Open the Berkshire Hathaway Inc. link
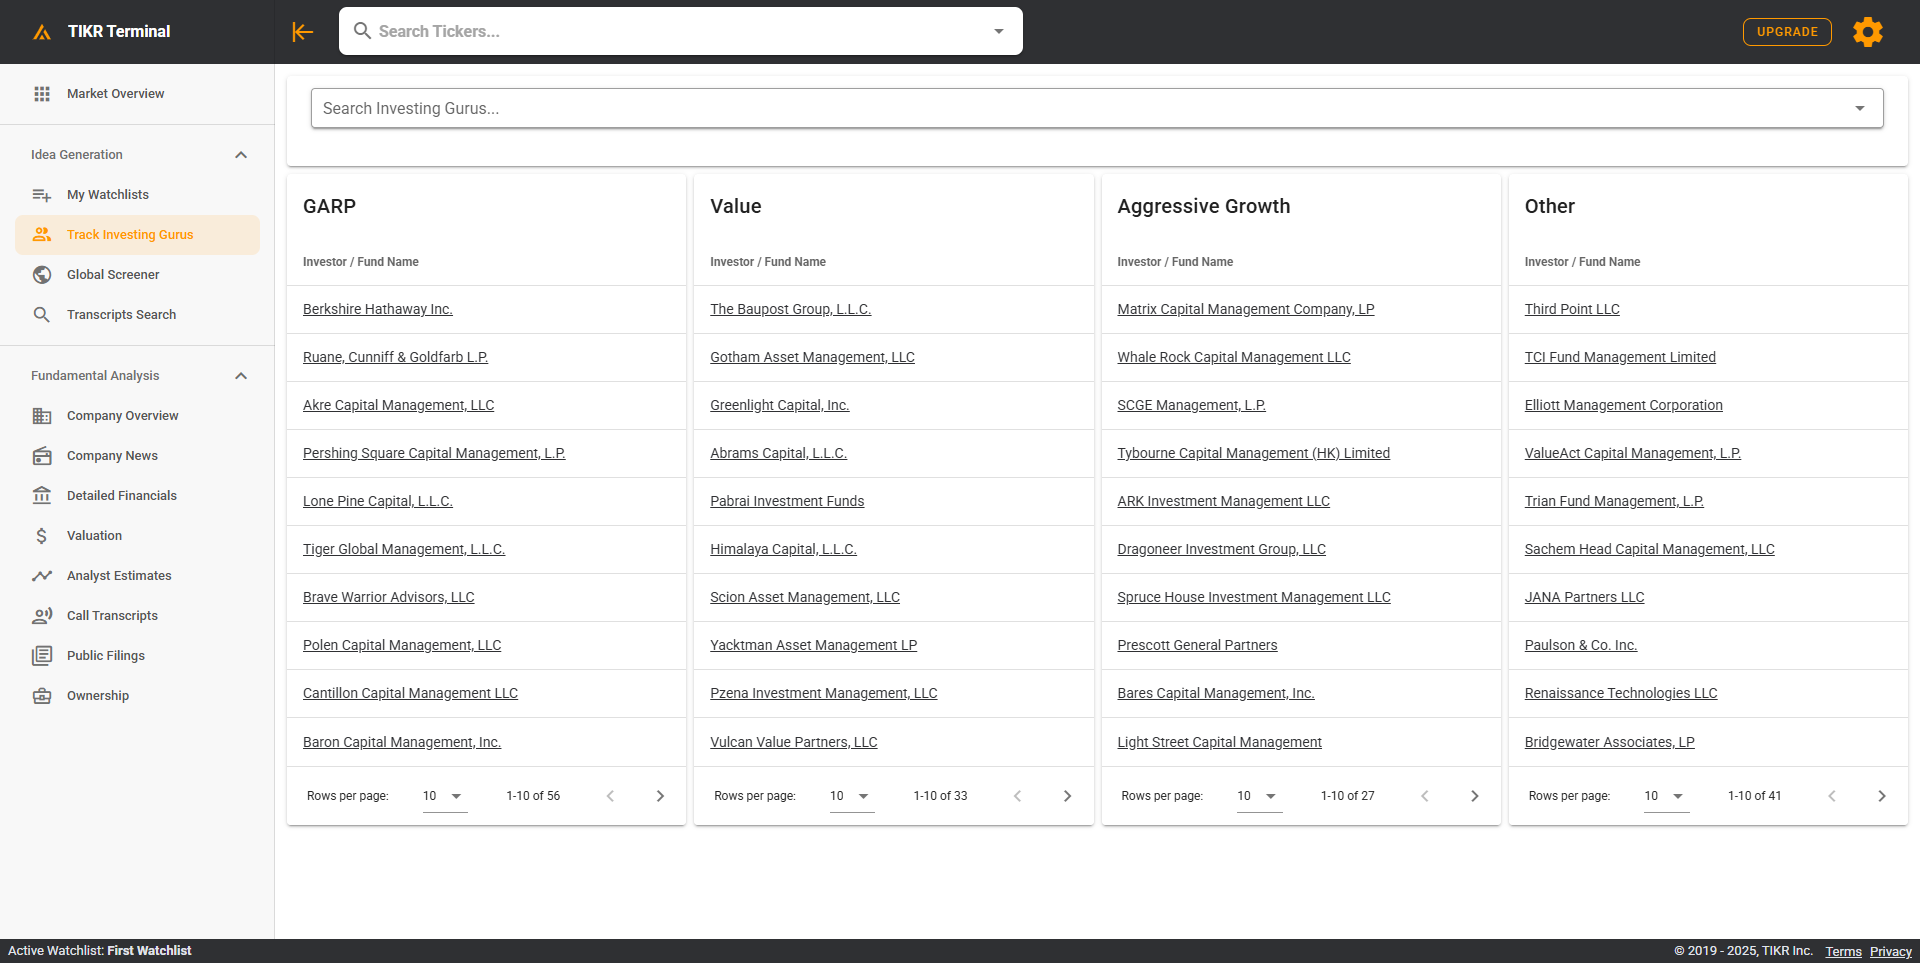The height and width of the screenshot is (963, 1920). [377, 310]
